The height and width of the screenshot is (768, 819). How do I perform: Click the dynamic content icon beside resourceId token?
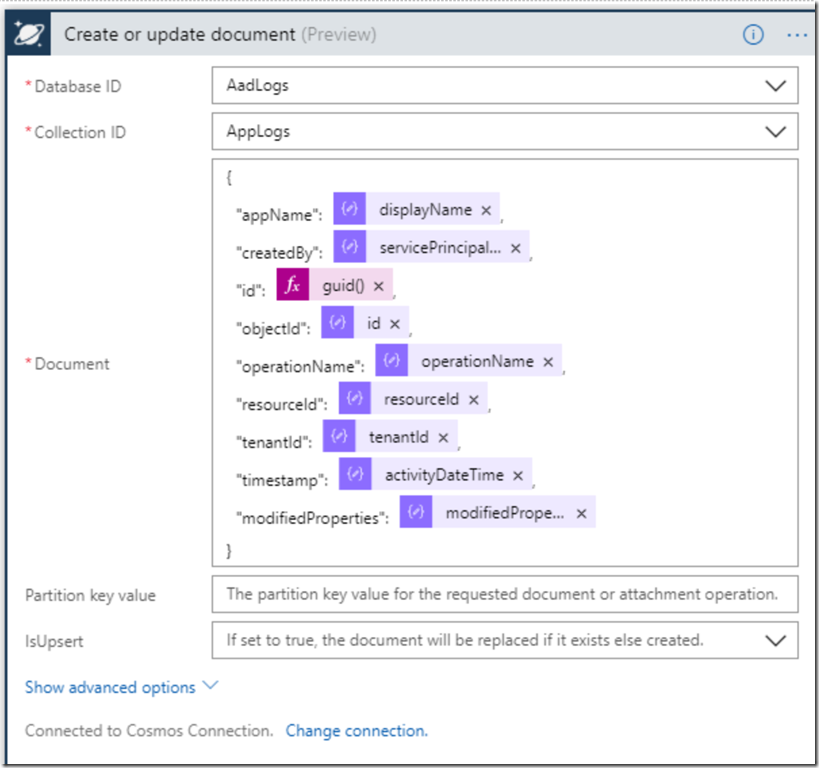coord(355,398)
